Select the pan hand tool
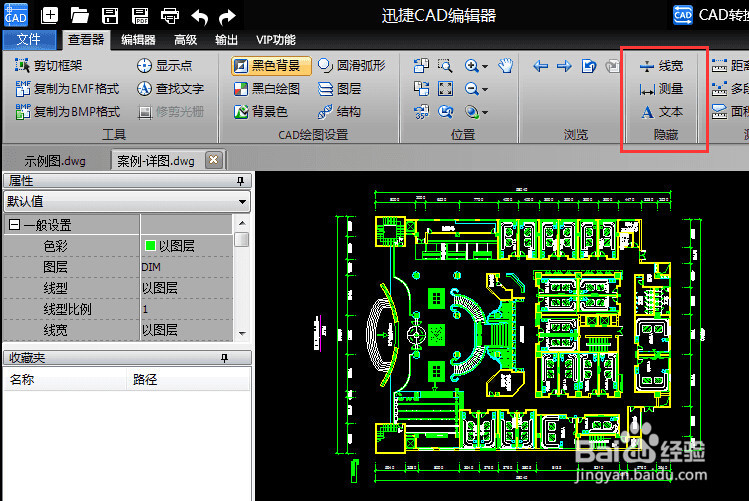 [505, 65]
